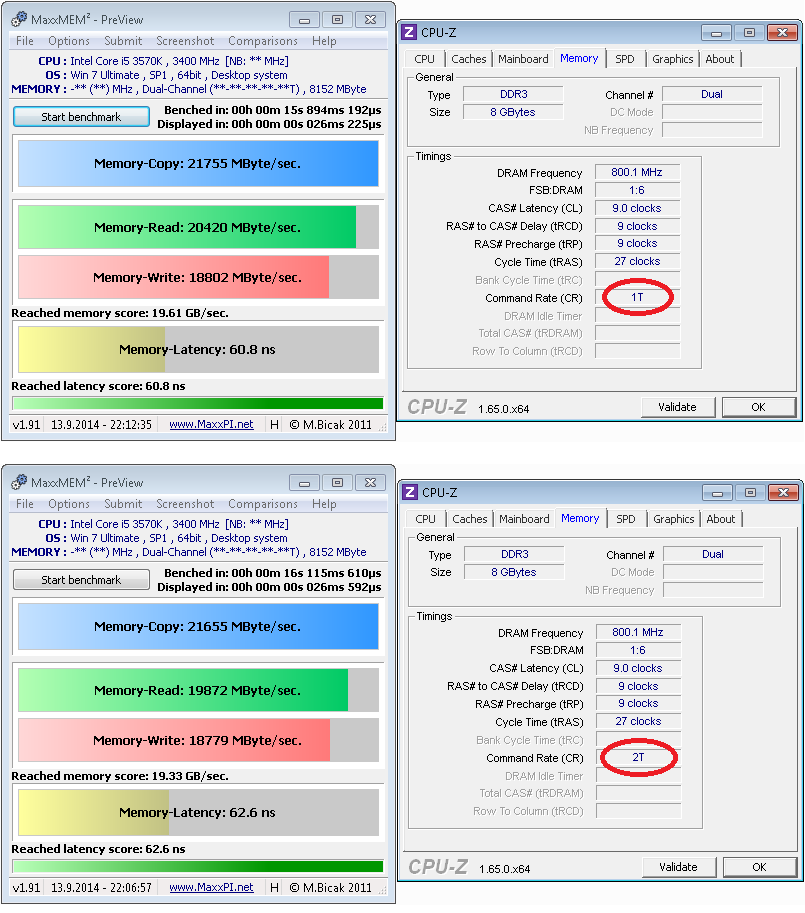
Task: Open the Options menu in the bottom MaxxMEM window
Action: (x=69, y=504)
